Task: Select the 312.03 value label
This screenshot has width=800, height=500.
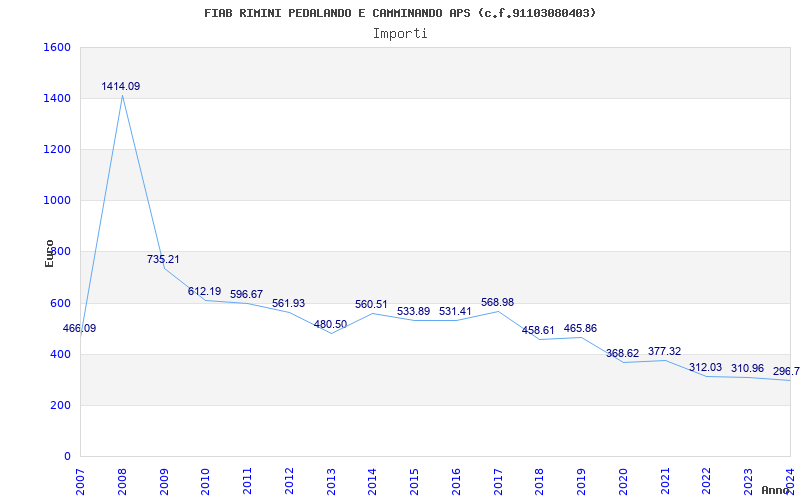Action: click(706, 367)
